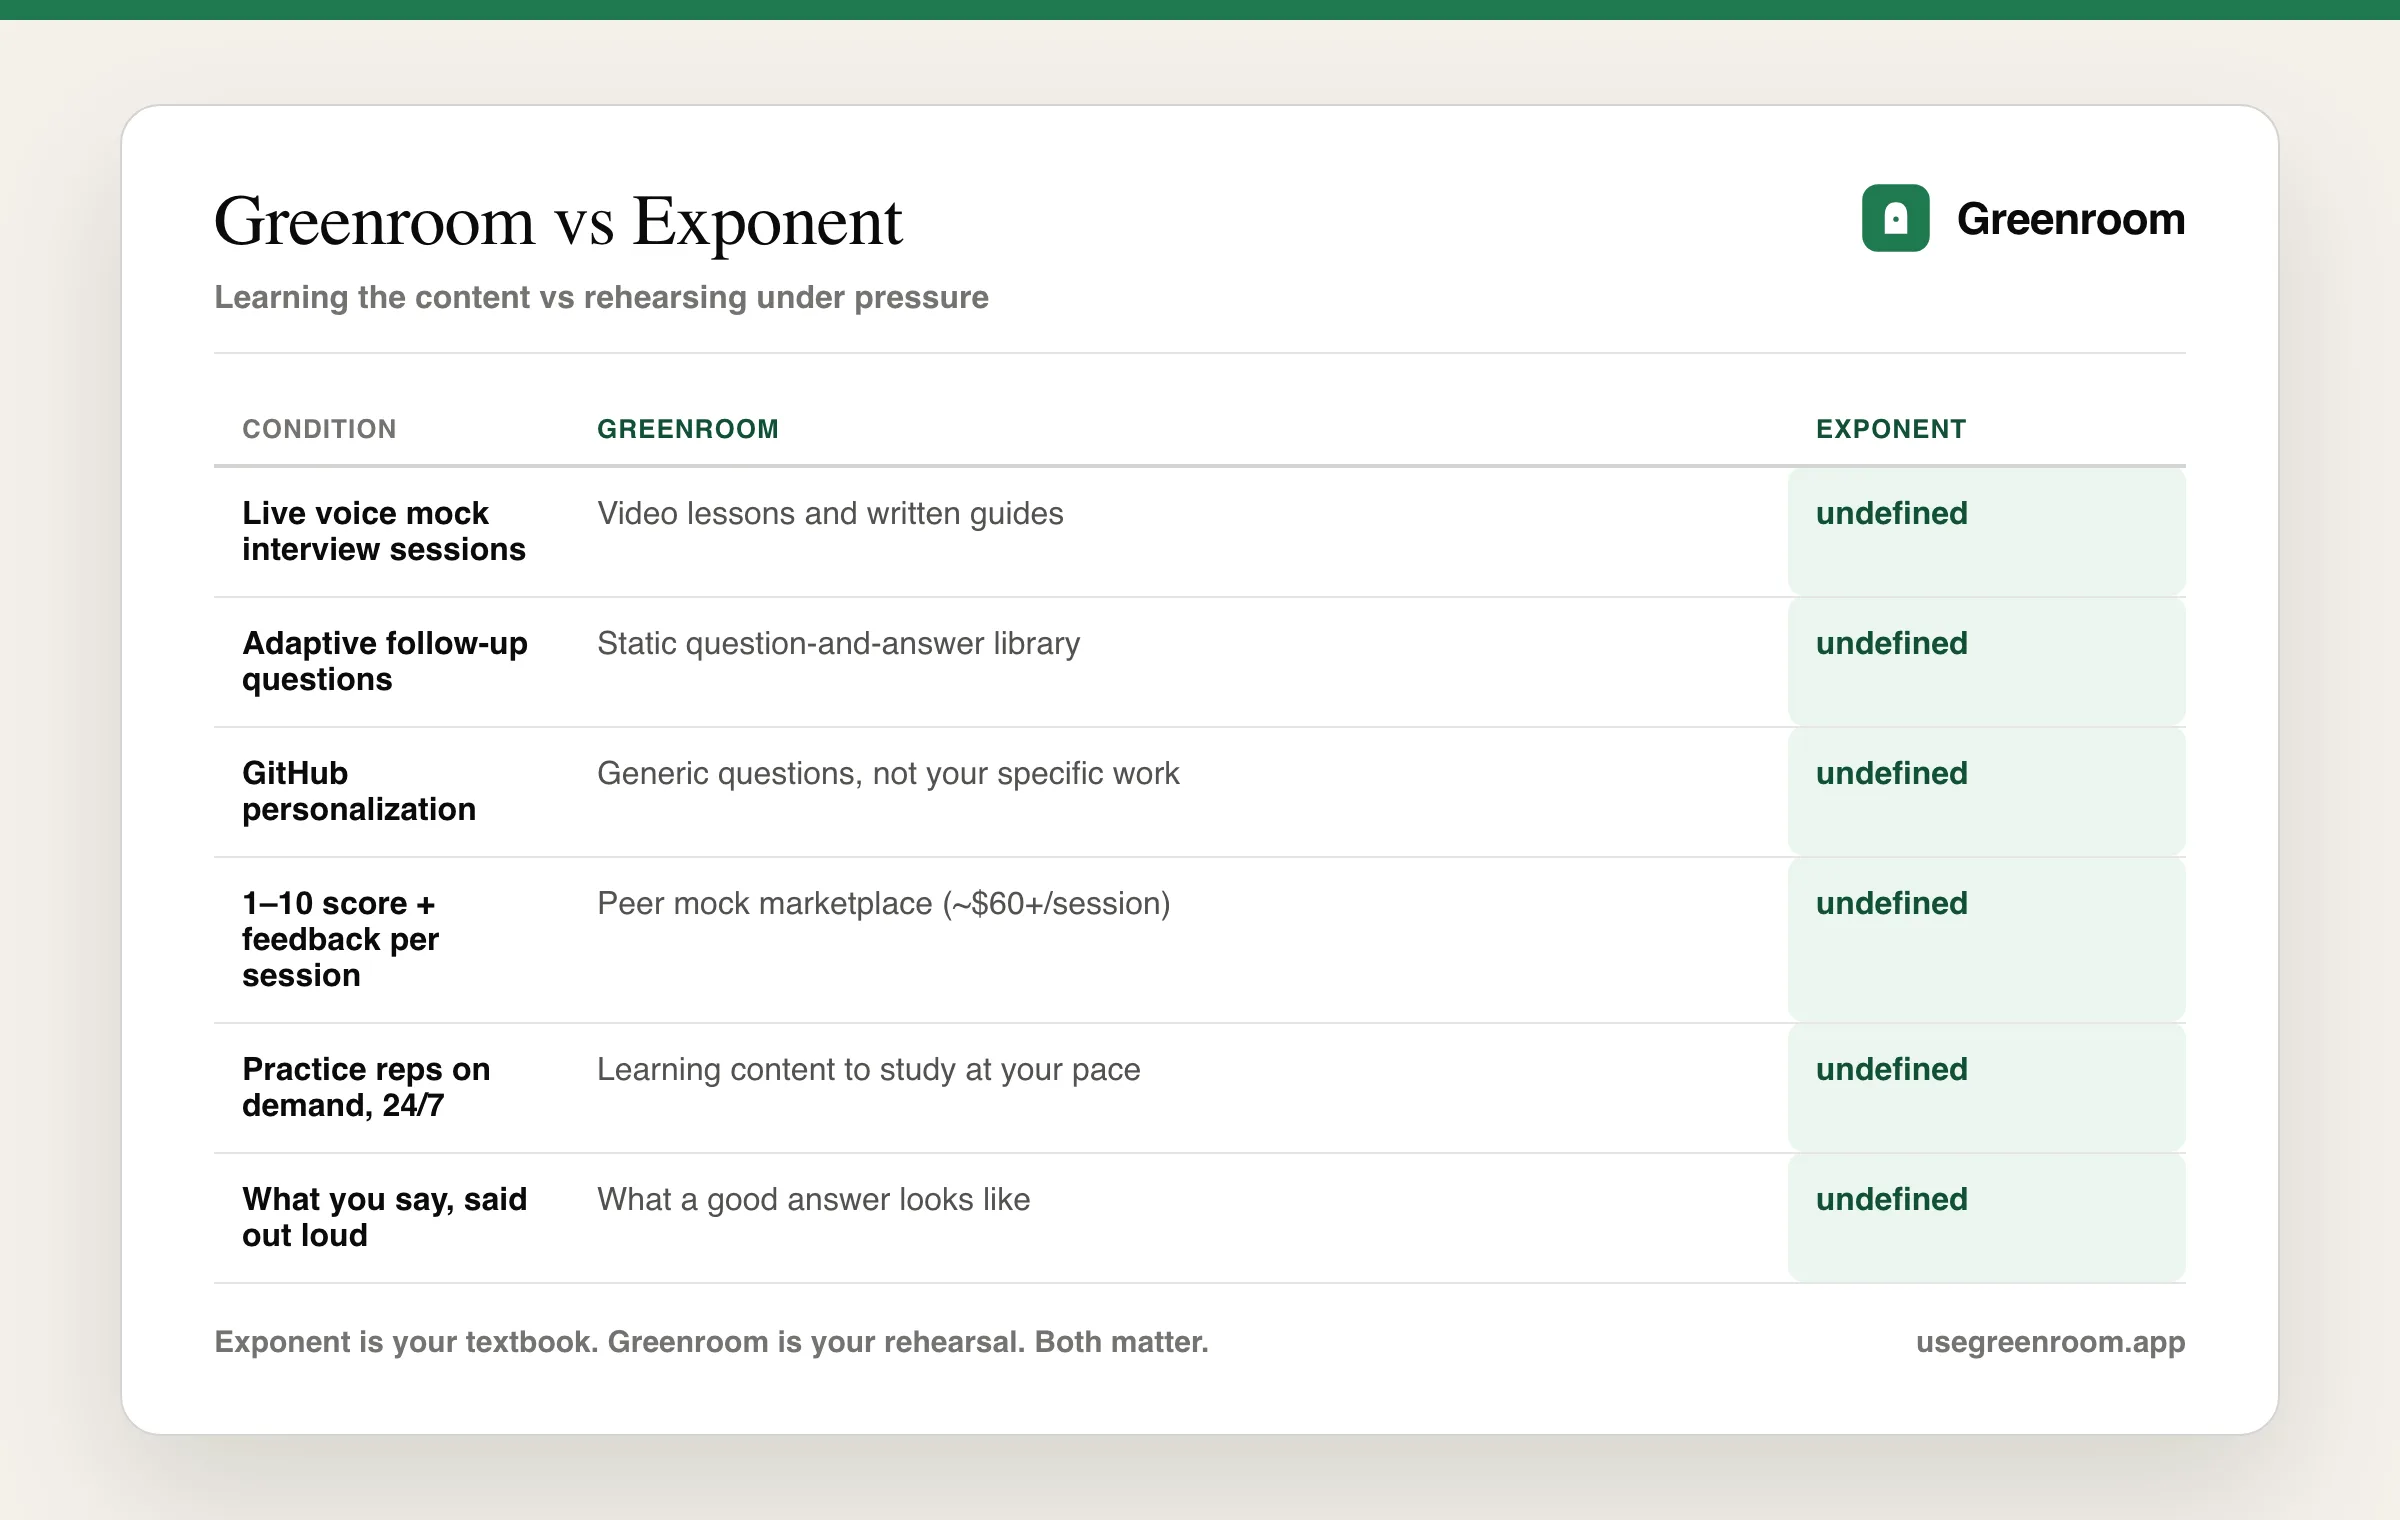Click 'undefined' in What you say row
This screenshot has height=1520, width=2400.
(1892, 1199)
